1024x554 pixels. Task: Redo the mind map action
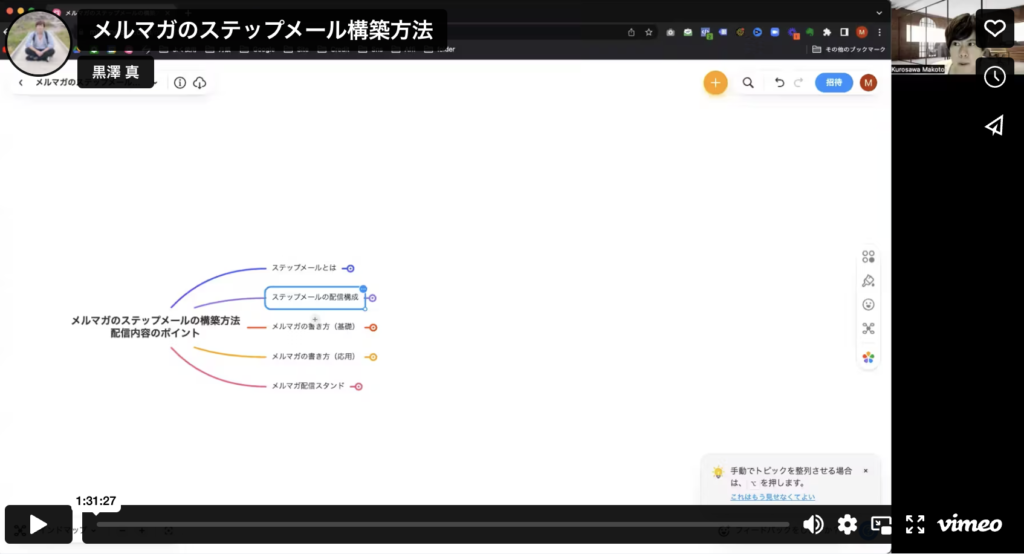[799, 82]
